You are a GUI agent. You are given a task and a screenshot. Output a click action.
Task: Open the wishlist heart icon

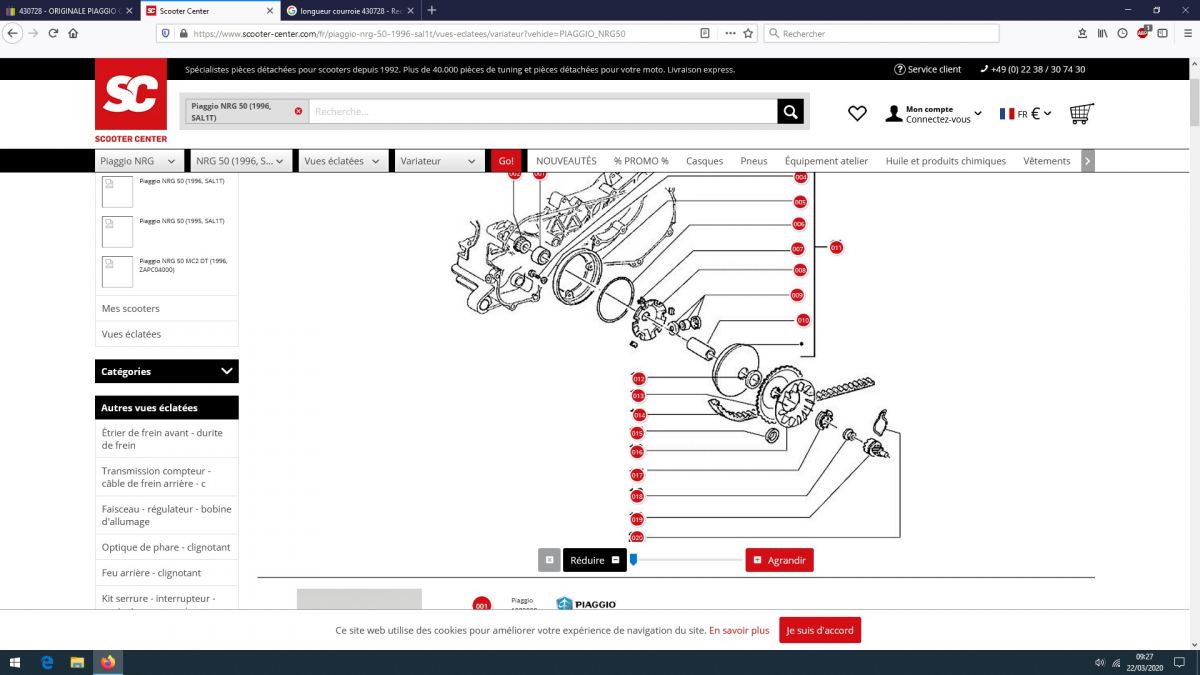857,114
